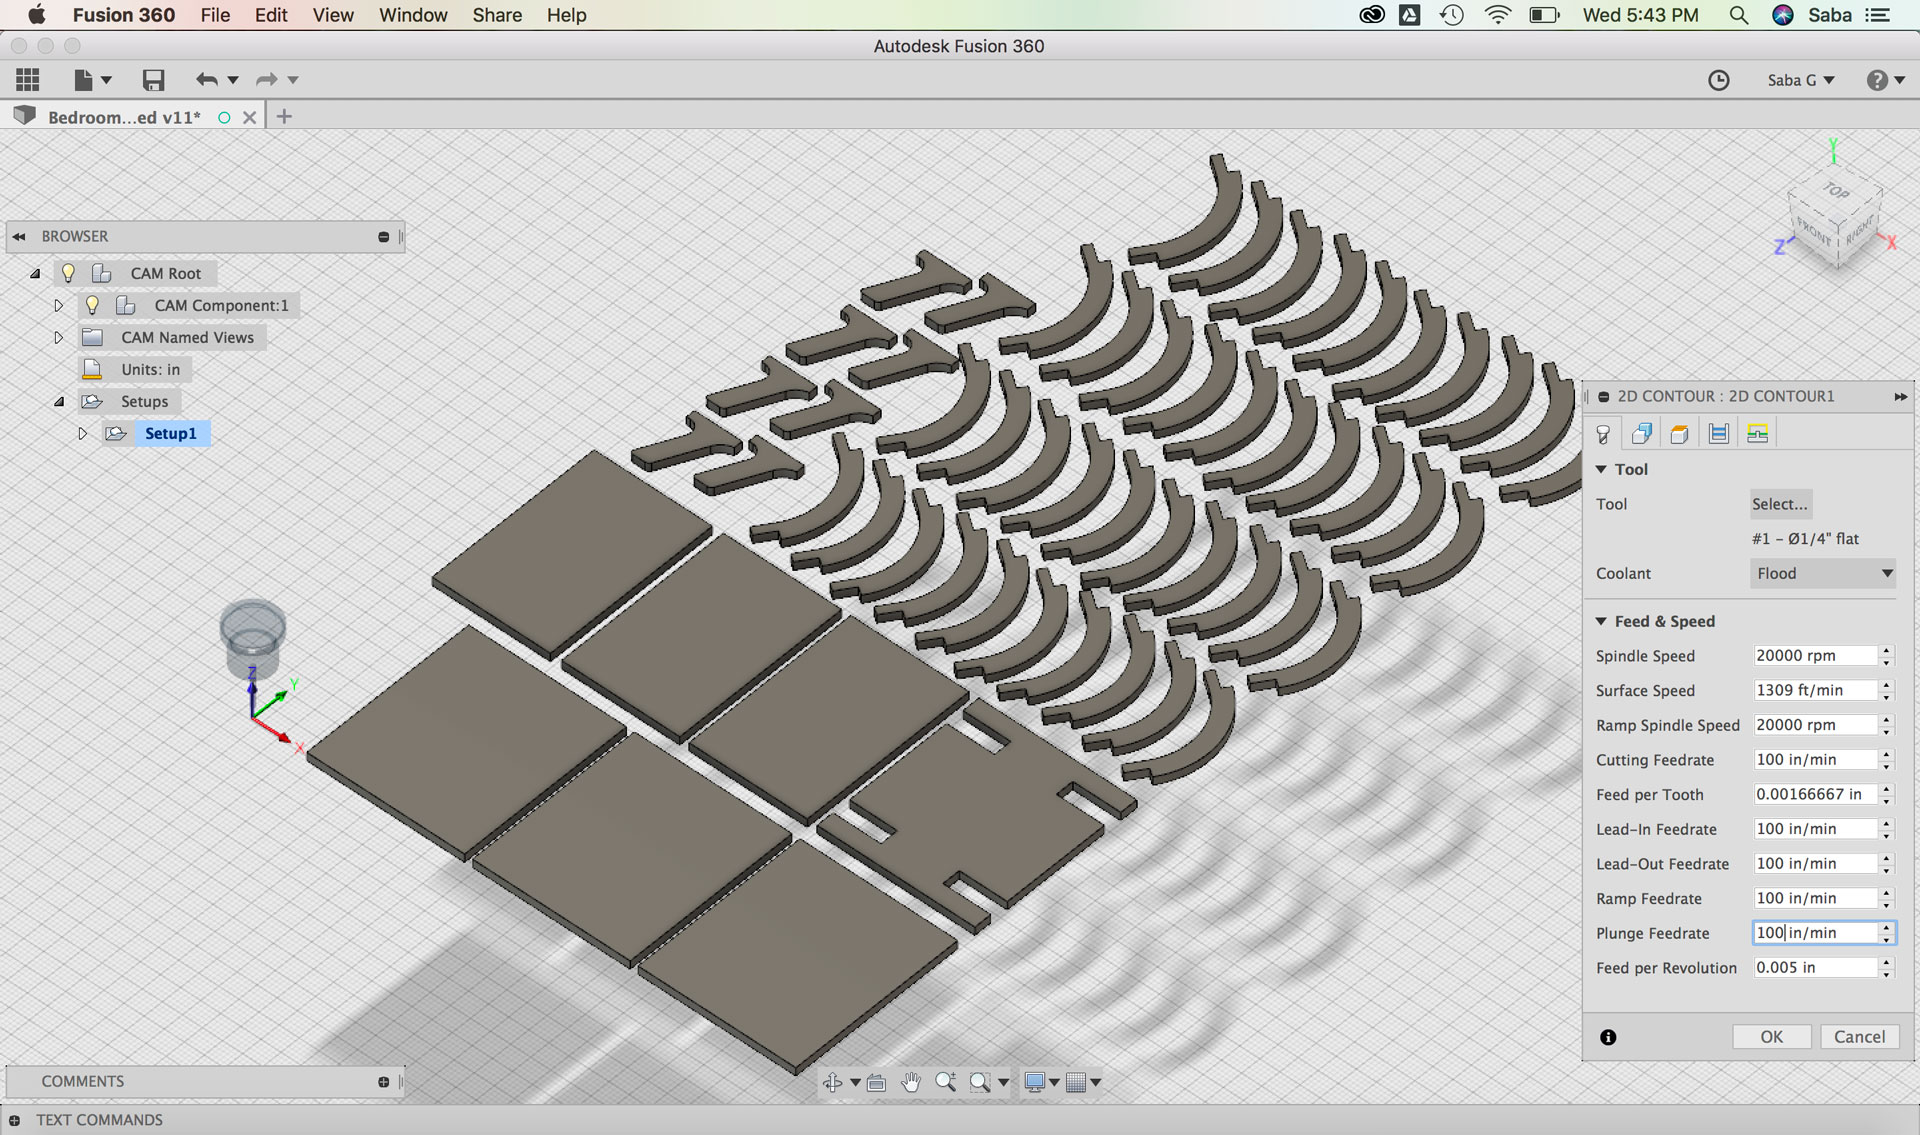Click the Undo arrow icon
This screenshot has width=1920, height=1135.
coord(207,80)
